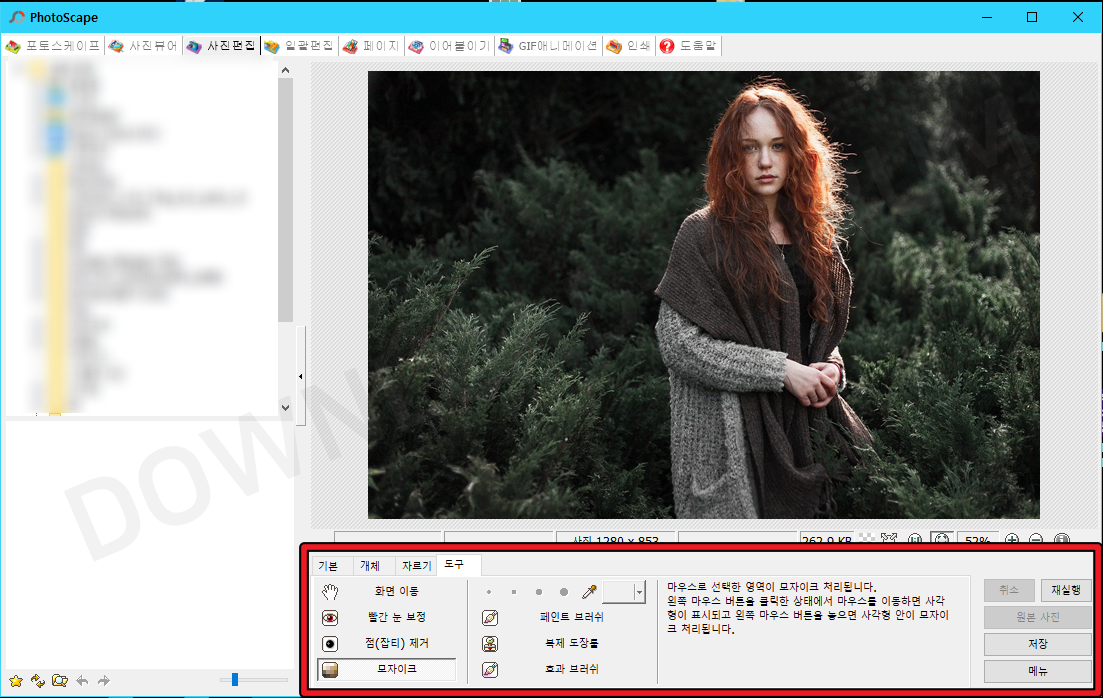1103x698 pixels.
Task: Click the folder tree scrollbar up arrow
Action: pyautogui.click(x=285, y=70)
